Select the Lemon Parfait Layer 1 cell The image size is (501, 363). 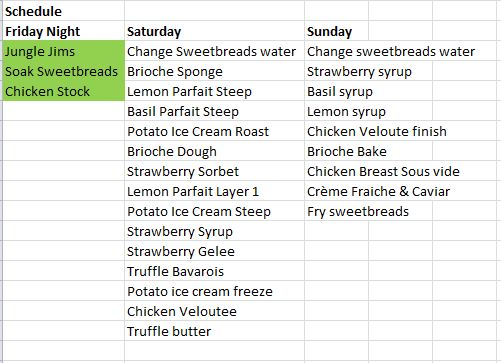tap(214, 191)
